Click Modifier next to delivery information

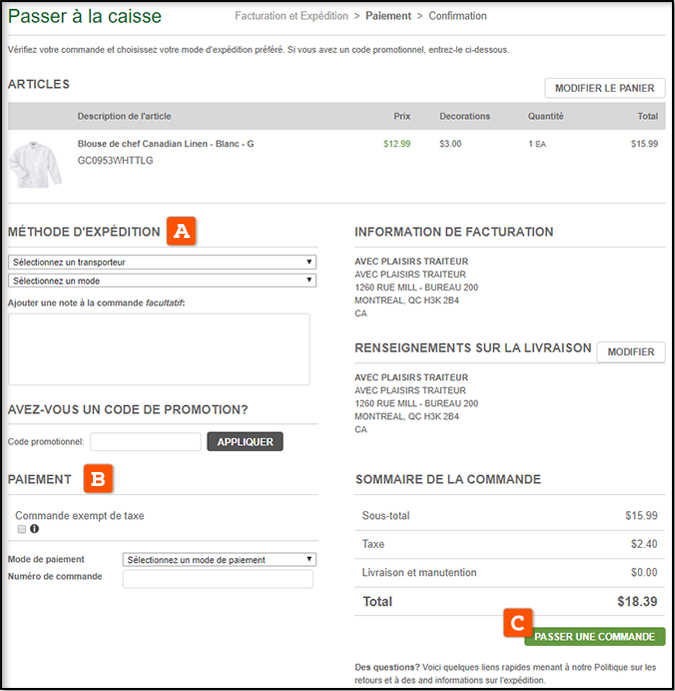(630, 352)
